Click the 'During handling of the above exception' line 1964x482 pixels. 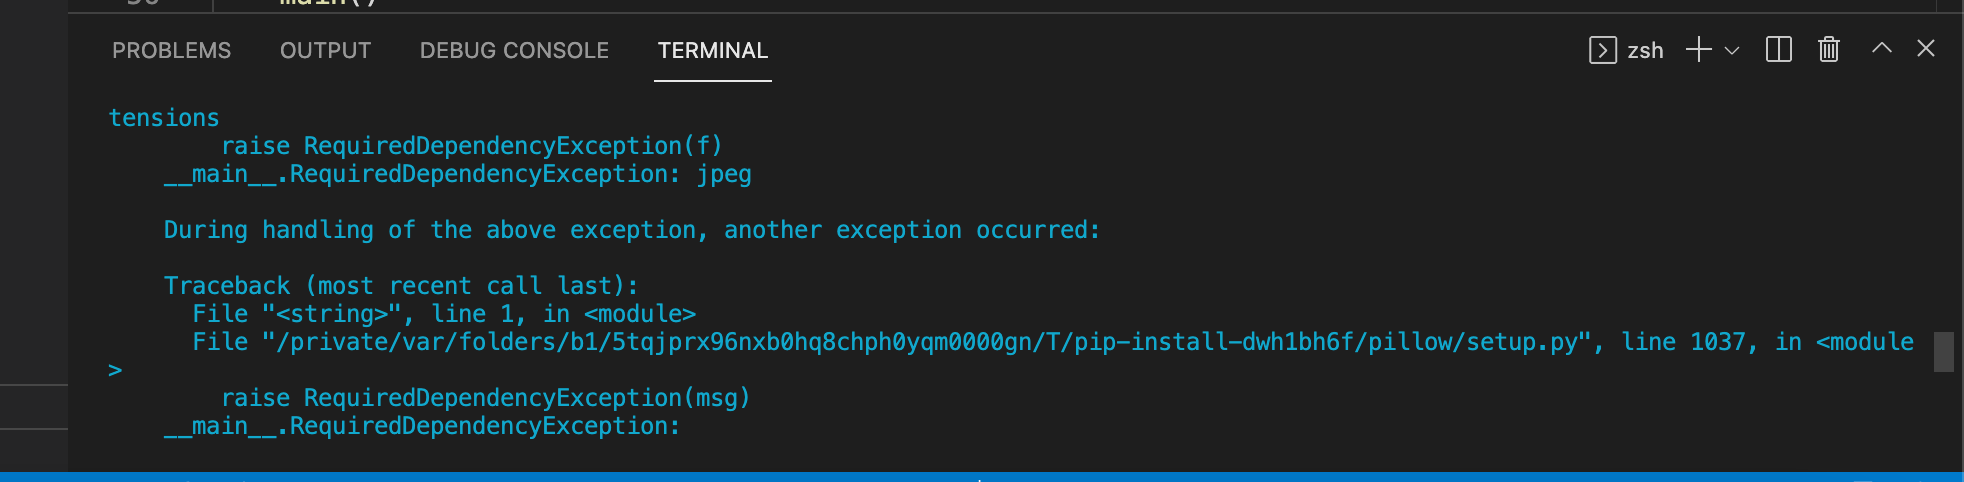tap(632, 230)
